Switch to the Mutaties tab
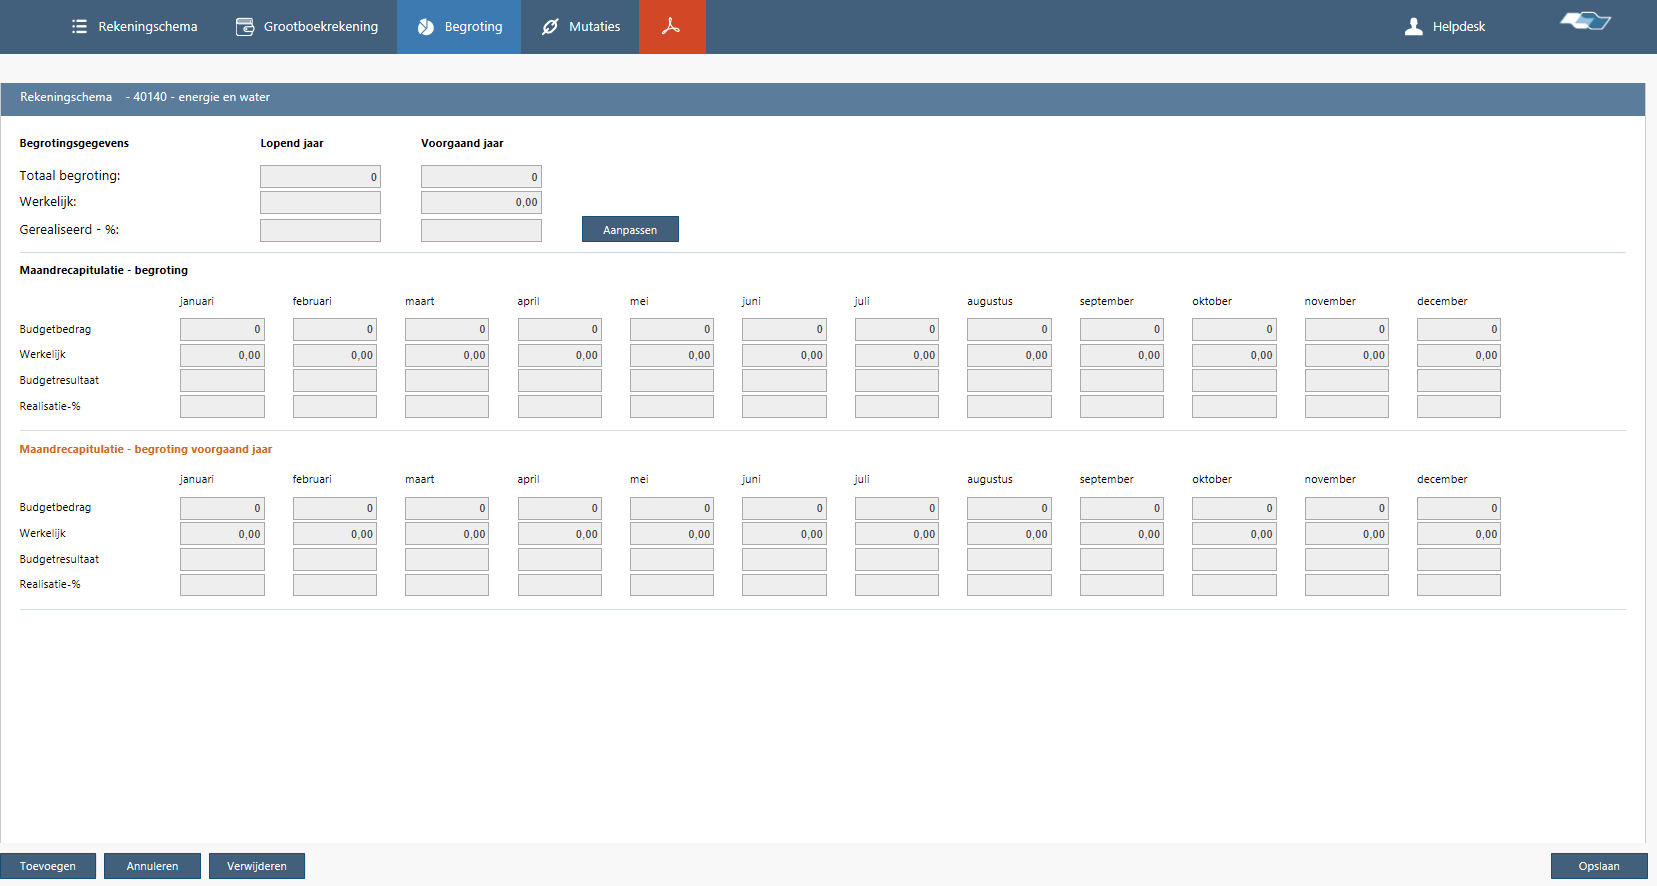Viewport: 1657px width, 886px height. point(594,27)
